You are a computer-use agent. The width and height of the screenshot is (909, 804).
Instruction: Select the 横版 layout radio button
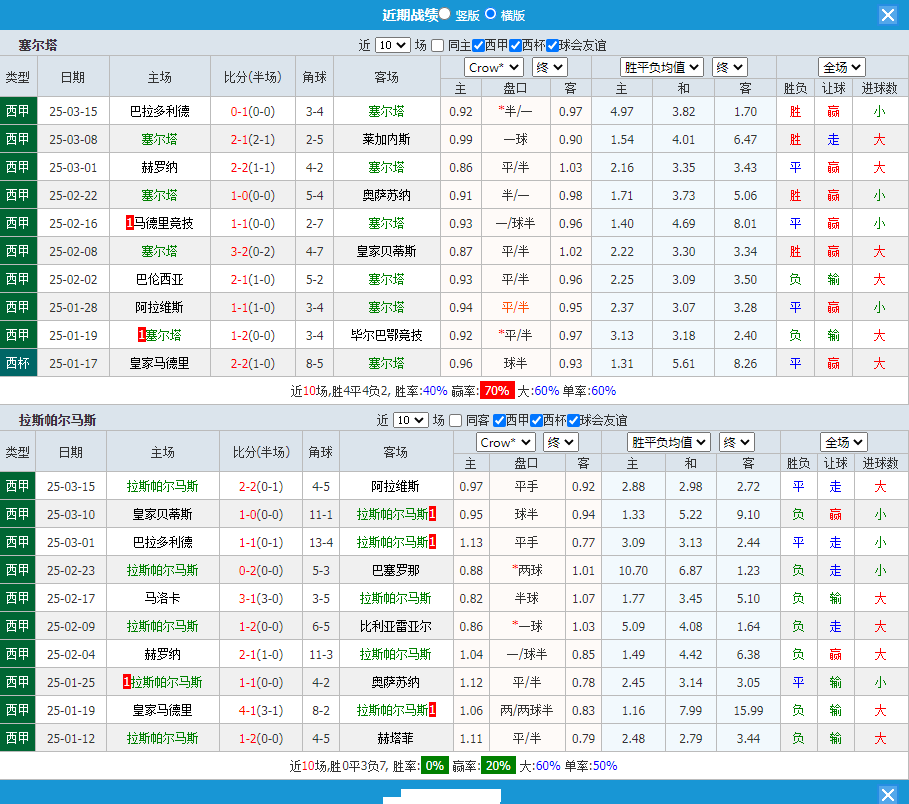491,14
